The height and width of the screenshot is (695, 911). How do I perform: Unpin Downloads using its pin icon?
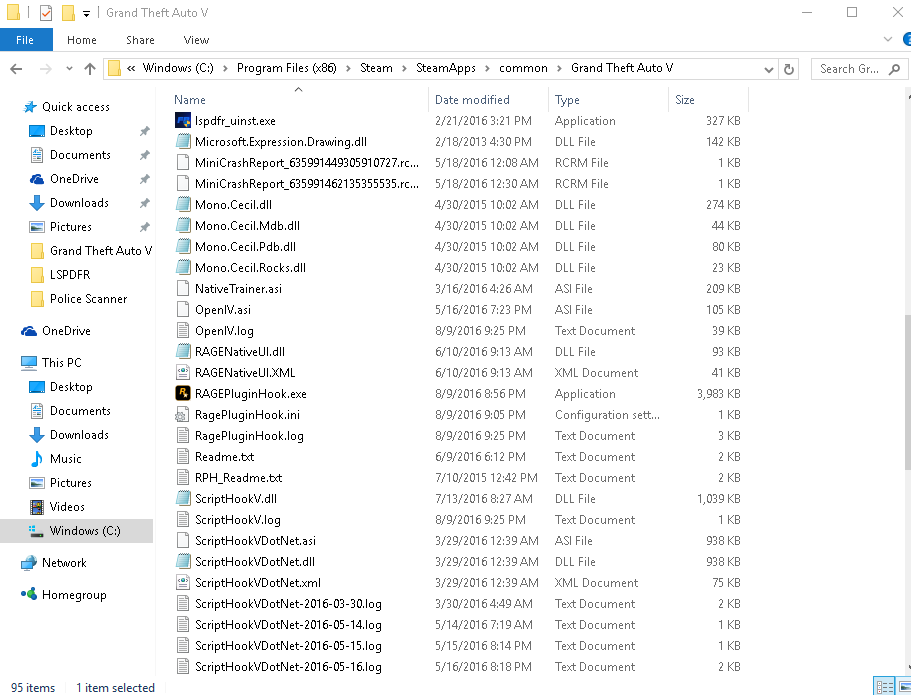click(x=145, y=203)
